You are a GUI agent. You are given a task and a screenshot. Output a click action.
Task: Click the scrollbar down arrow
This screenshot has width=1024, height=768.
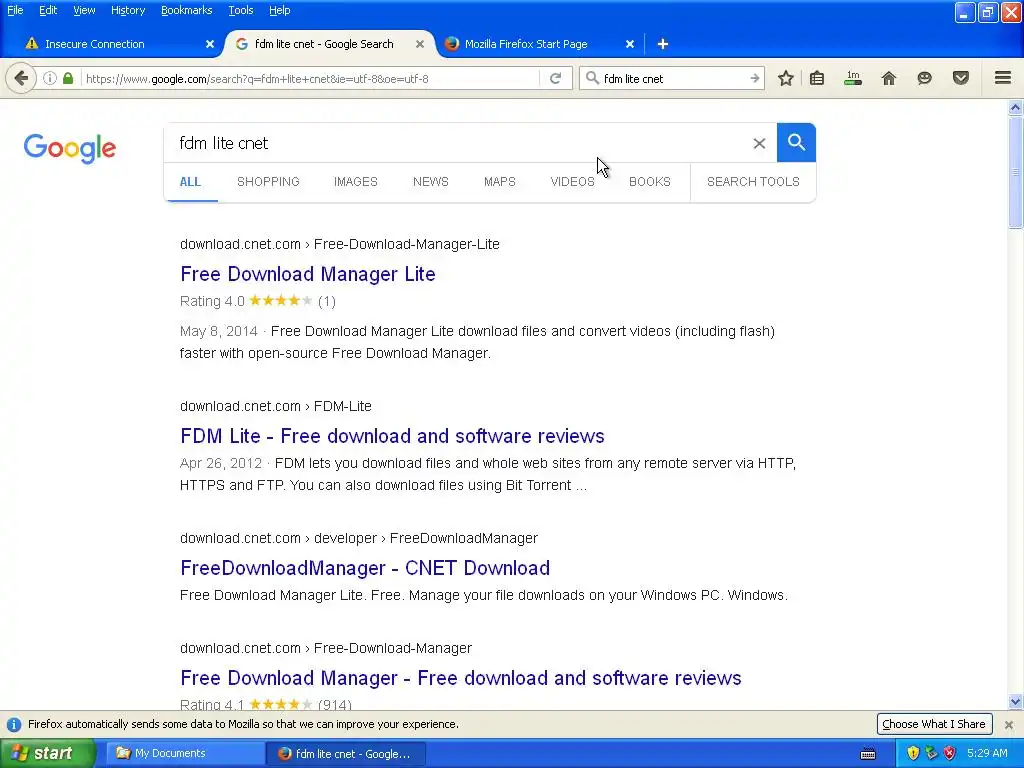[1016, 702]
